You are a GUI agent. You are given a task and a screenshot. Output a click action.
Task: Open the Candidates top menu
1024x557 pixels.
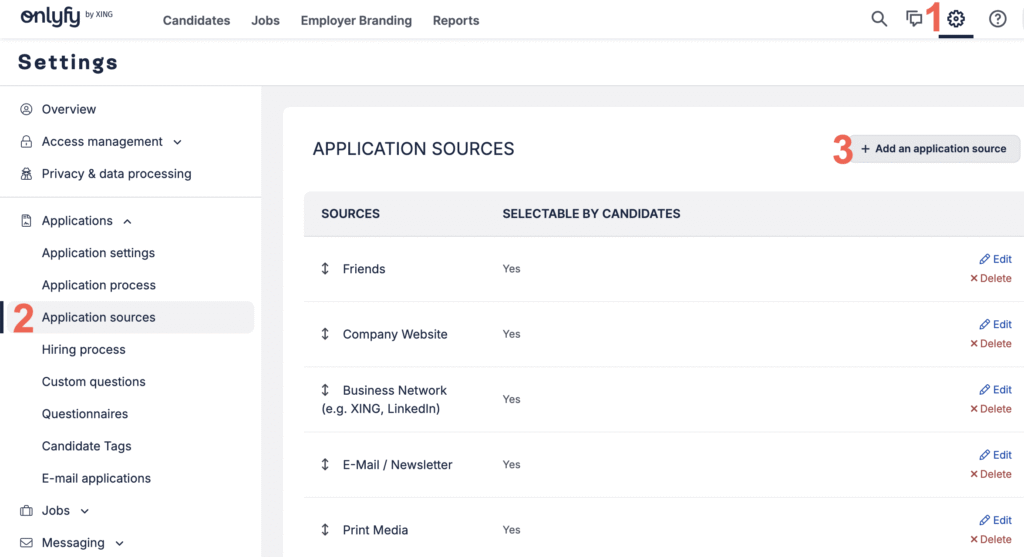point(196,20)
